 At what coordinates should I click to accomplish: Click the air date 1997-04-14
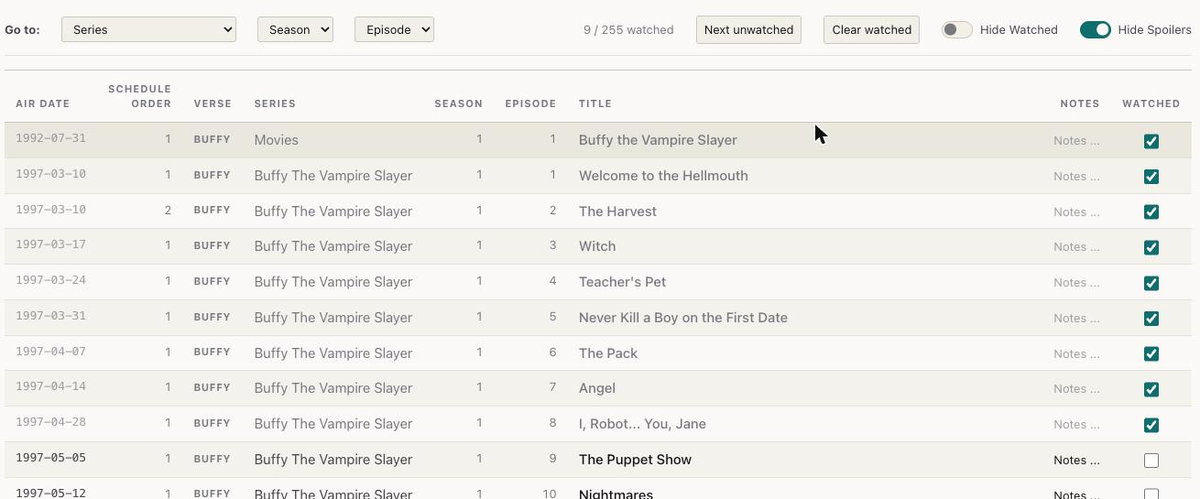(x=51, y=386)
